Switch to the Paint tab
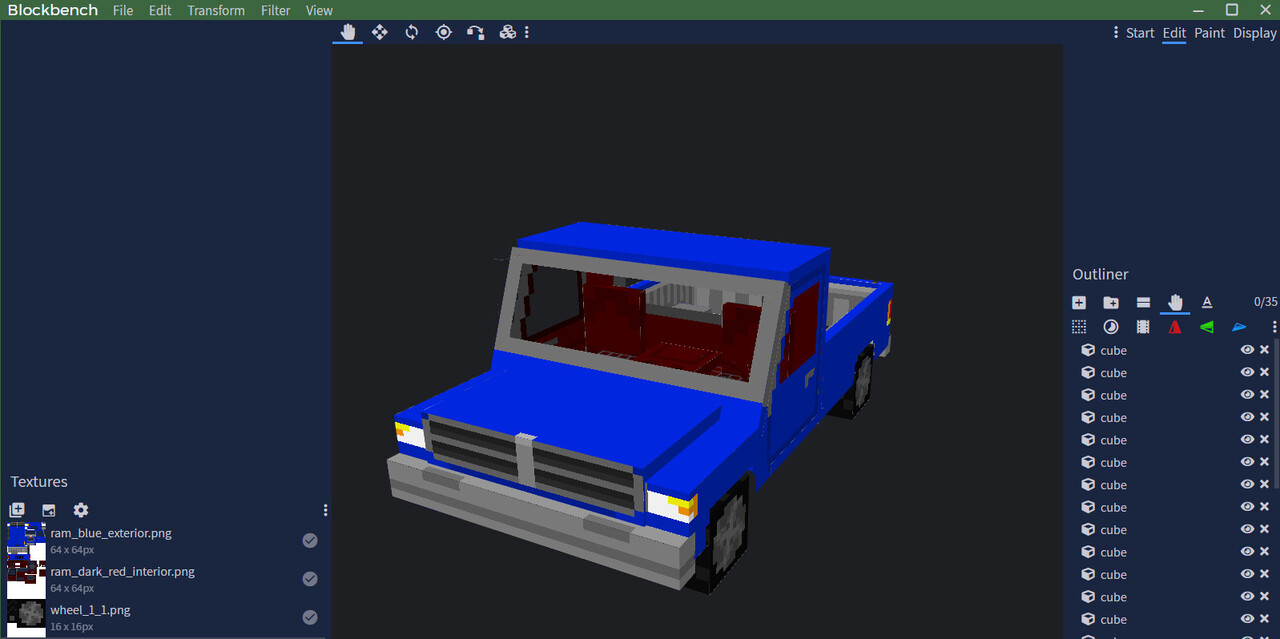 (1209, 32)
